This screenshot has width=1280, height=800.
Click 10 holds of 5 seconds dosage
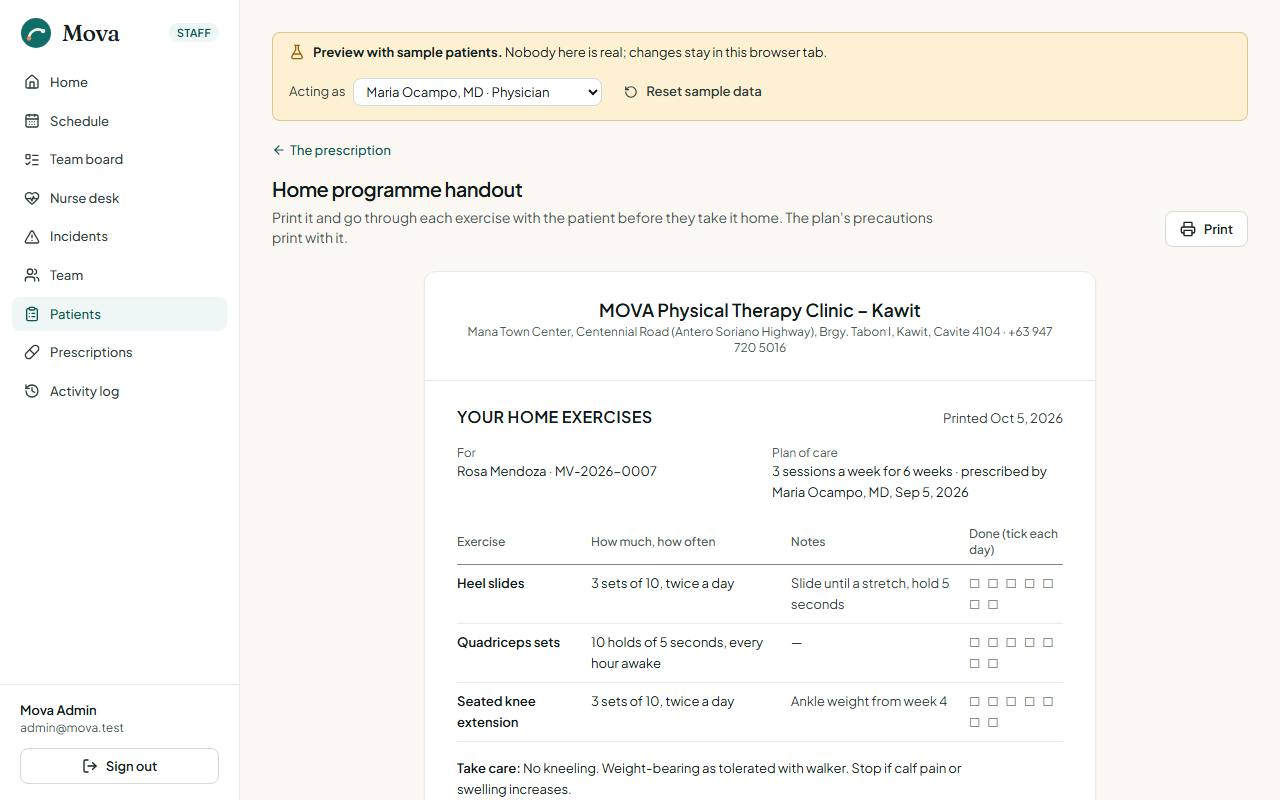click(x=677, y=652)
